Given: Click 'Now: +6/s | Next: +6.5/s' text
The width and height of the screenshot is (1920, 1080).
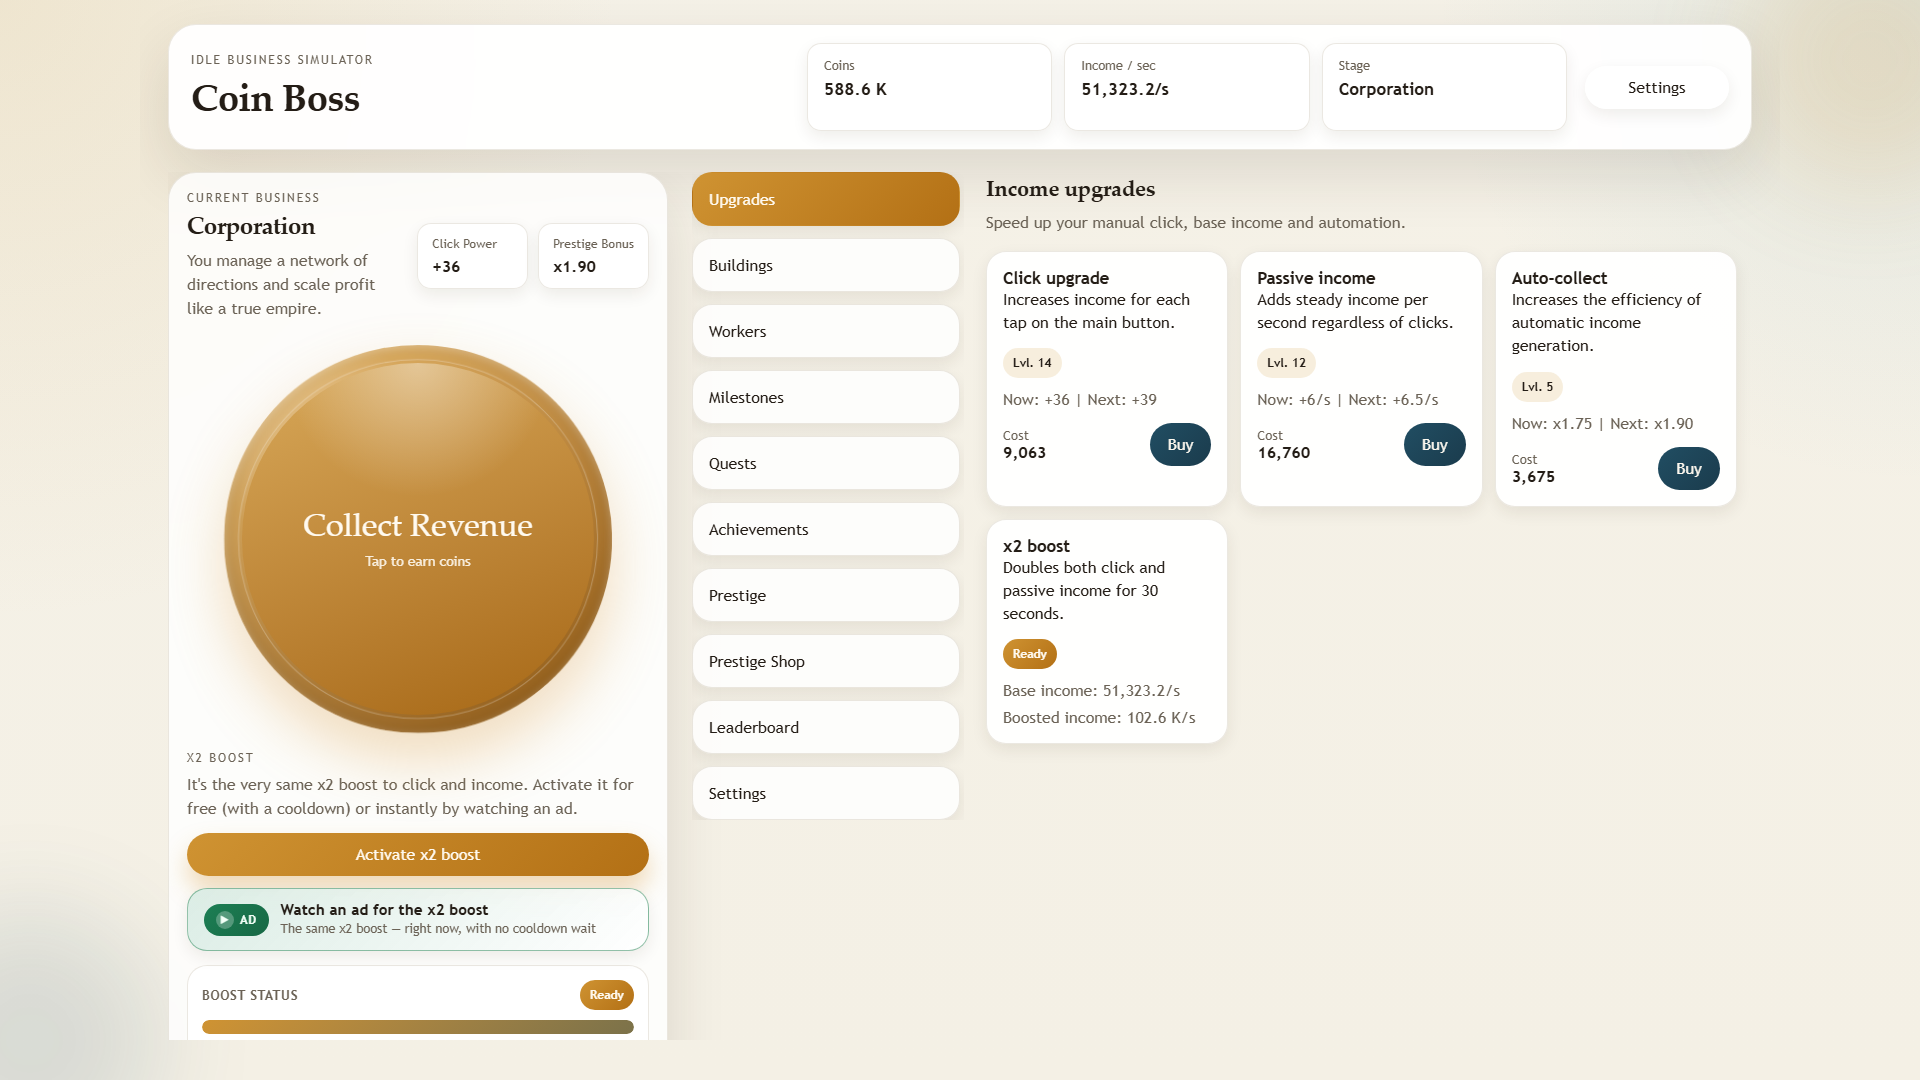Looking at the screenshot, I should [x=1348, y=400].
